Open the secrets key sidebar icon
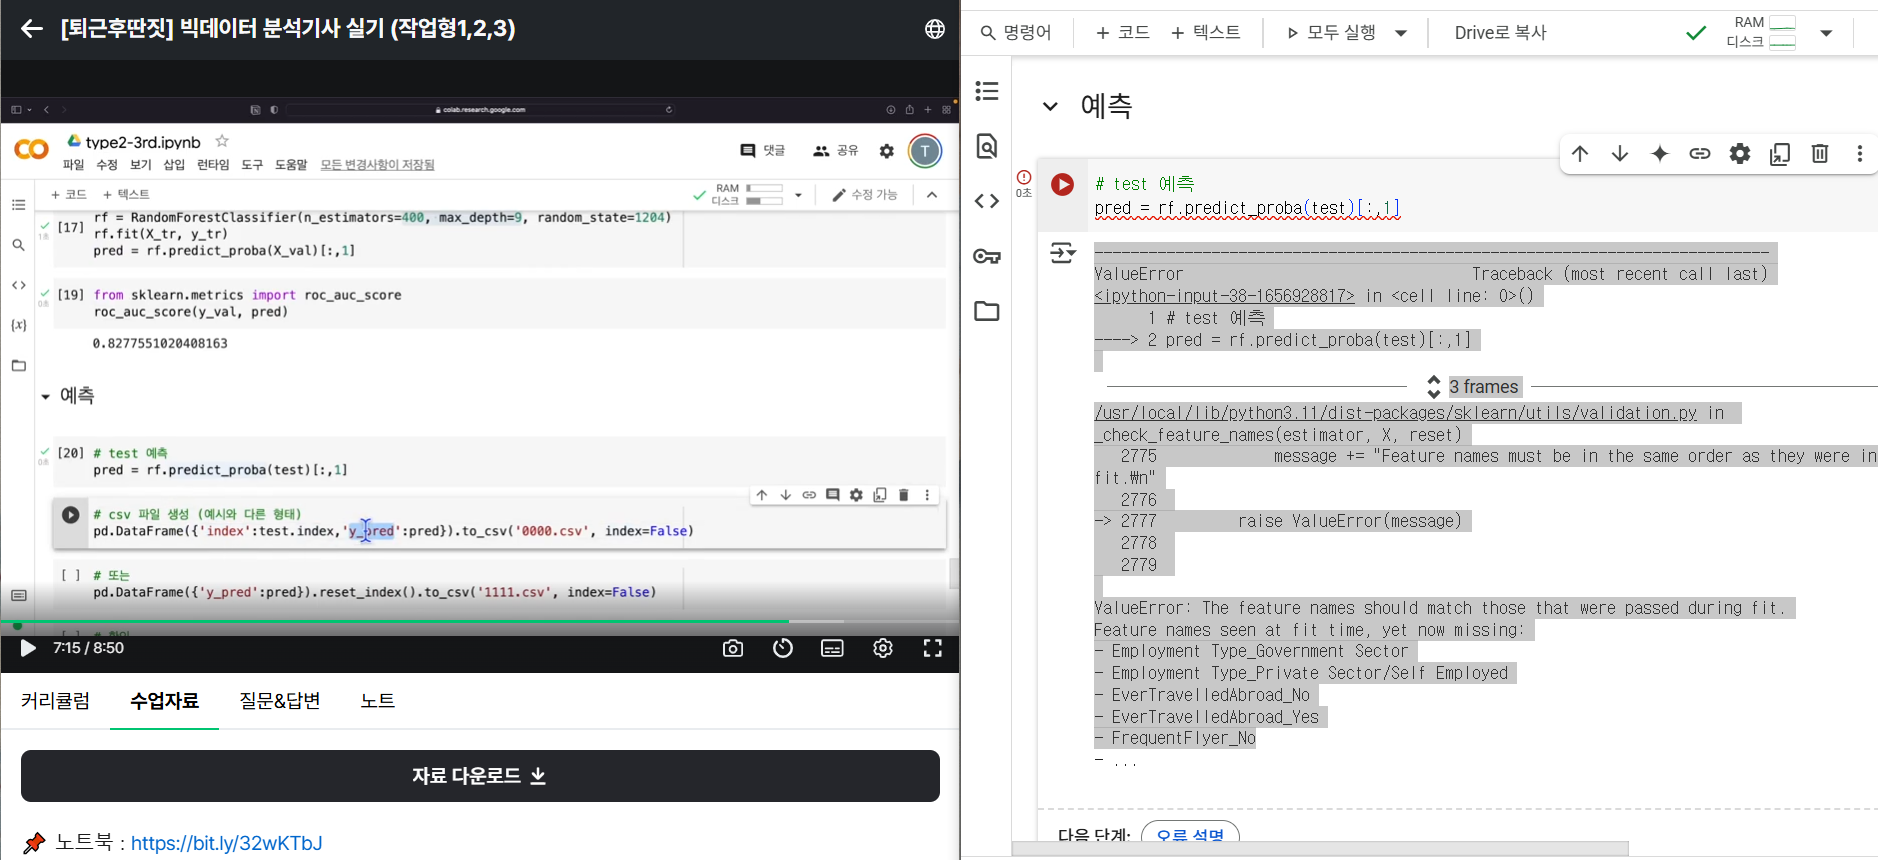This screenshot has width=1878, height=860. [987, 256]
